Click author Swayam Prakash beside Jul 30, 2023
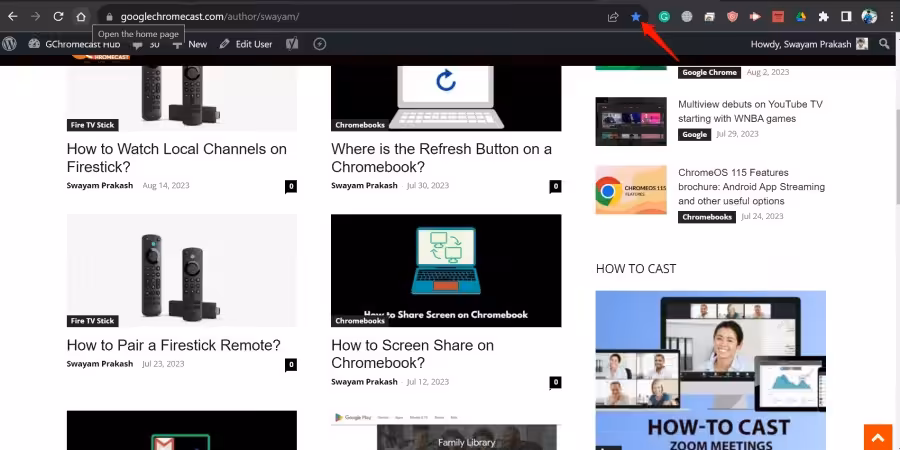 point(364,185)
